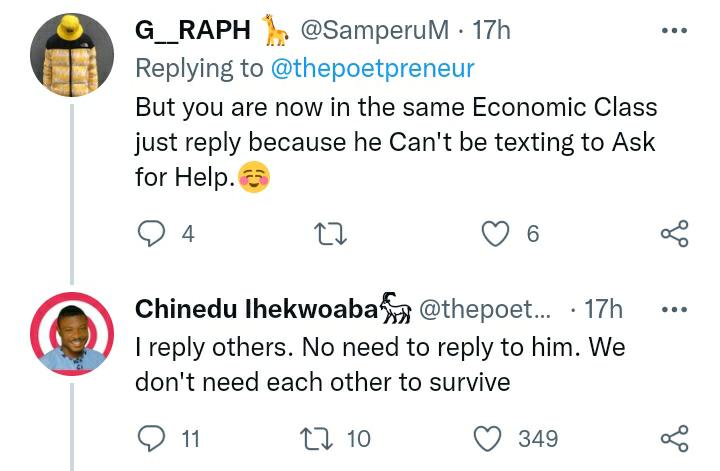Viewport: 720px width, 471px height.
Task: Open the truncated @thepoet... handle
Action: pyautogui.click(x=485, y=309)
